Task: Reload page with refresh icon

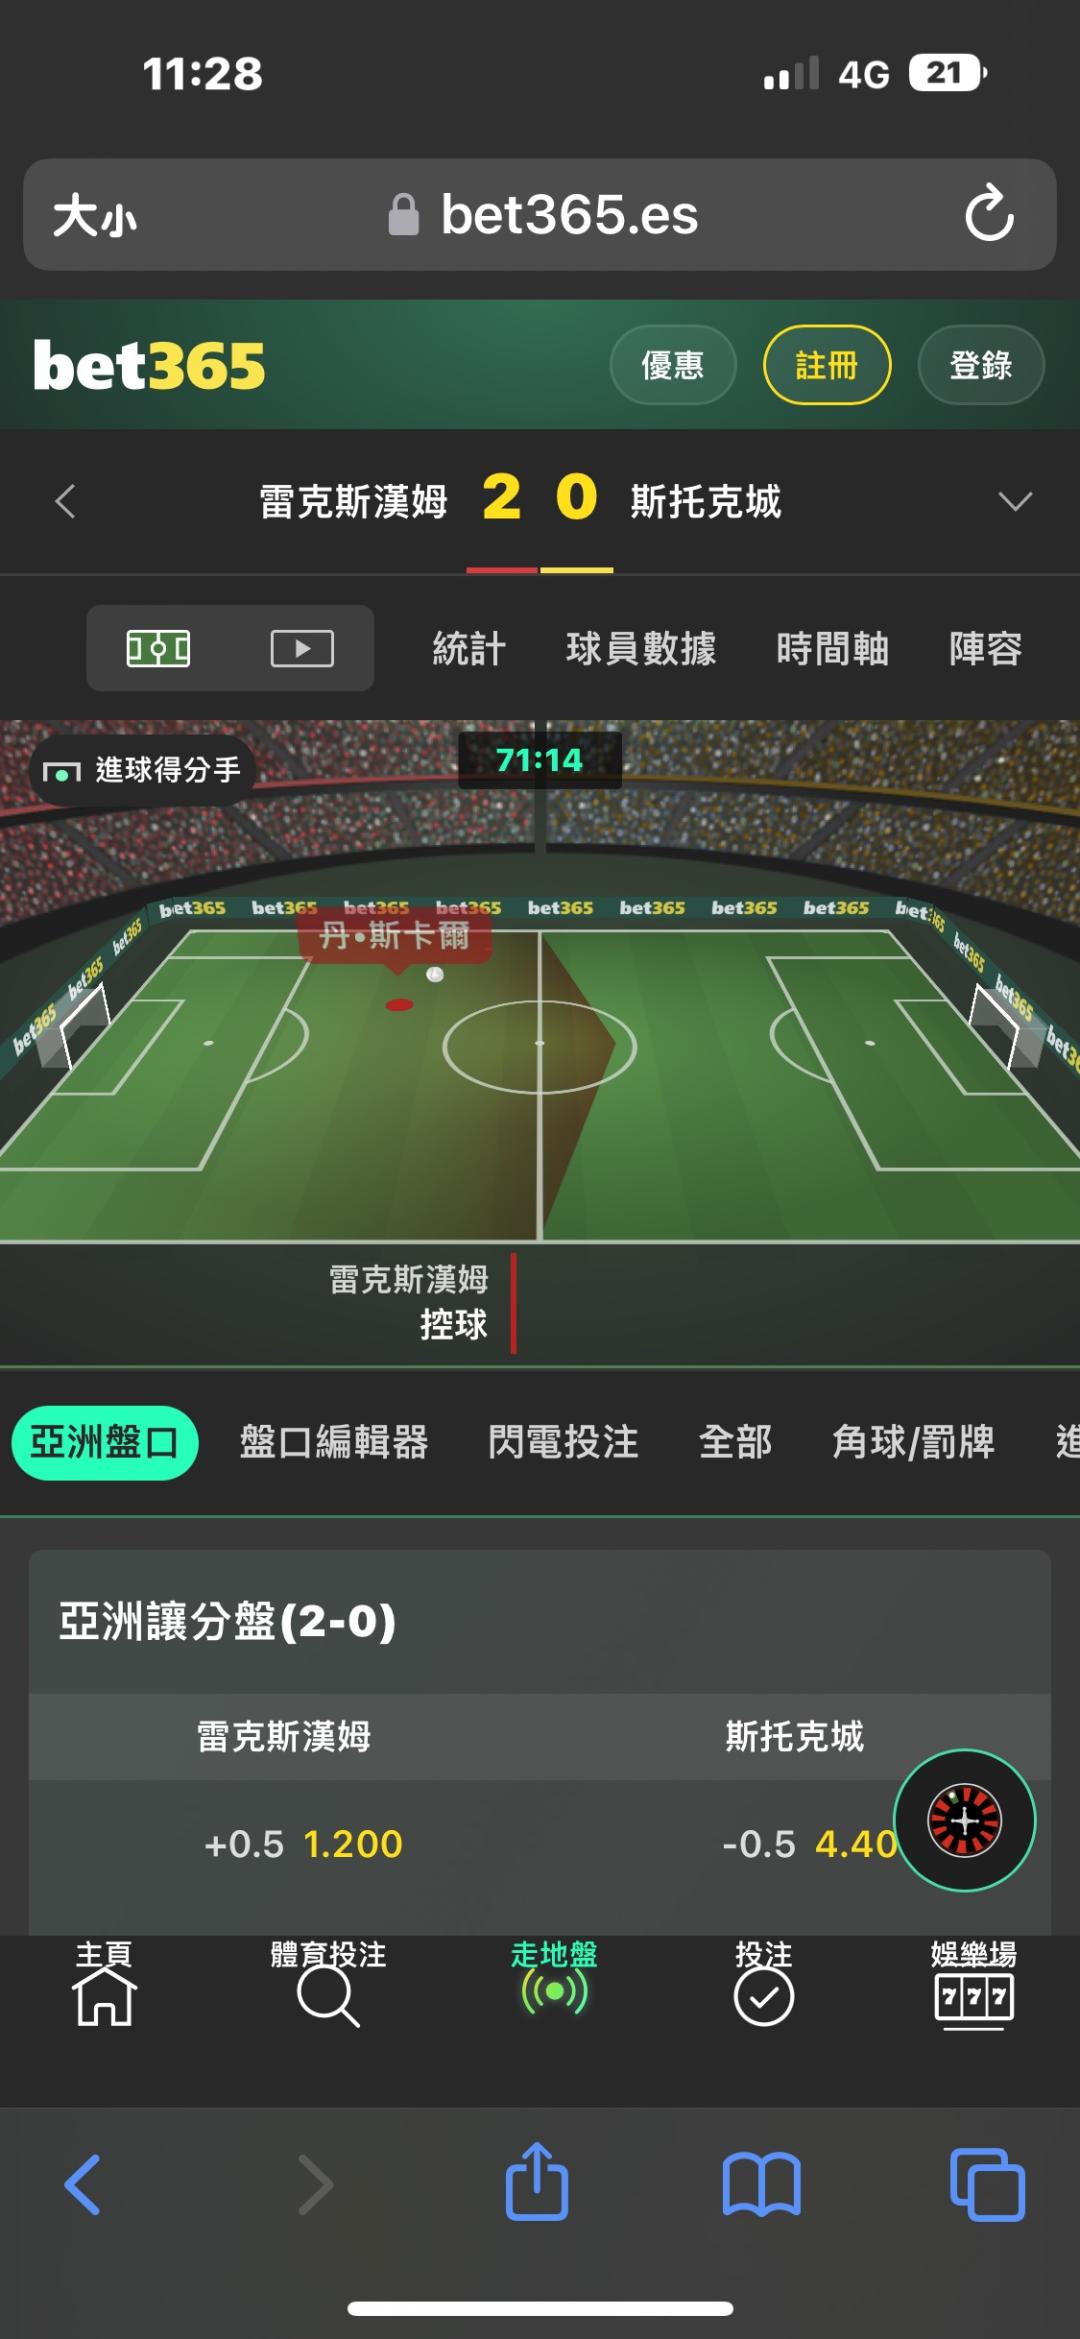Action: [x=989, y=213]
